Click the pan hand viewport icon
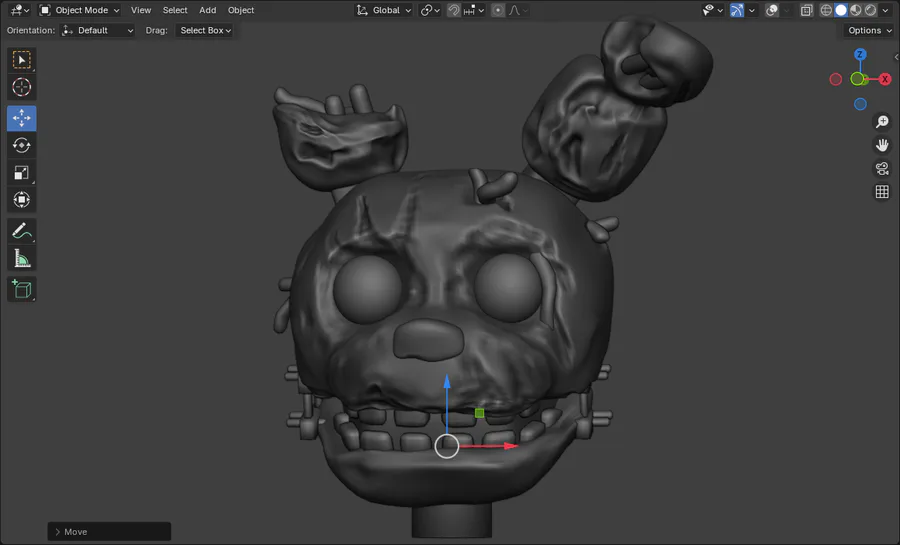The image size is (900, 545). 882,145
